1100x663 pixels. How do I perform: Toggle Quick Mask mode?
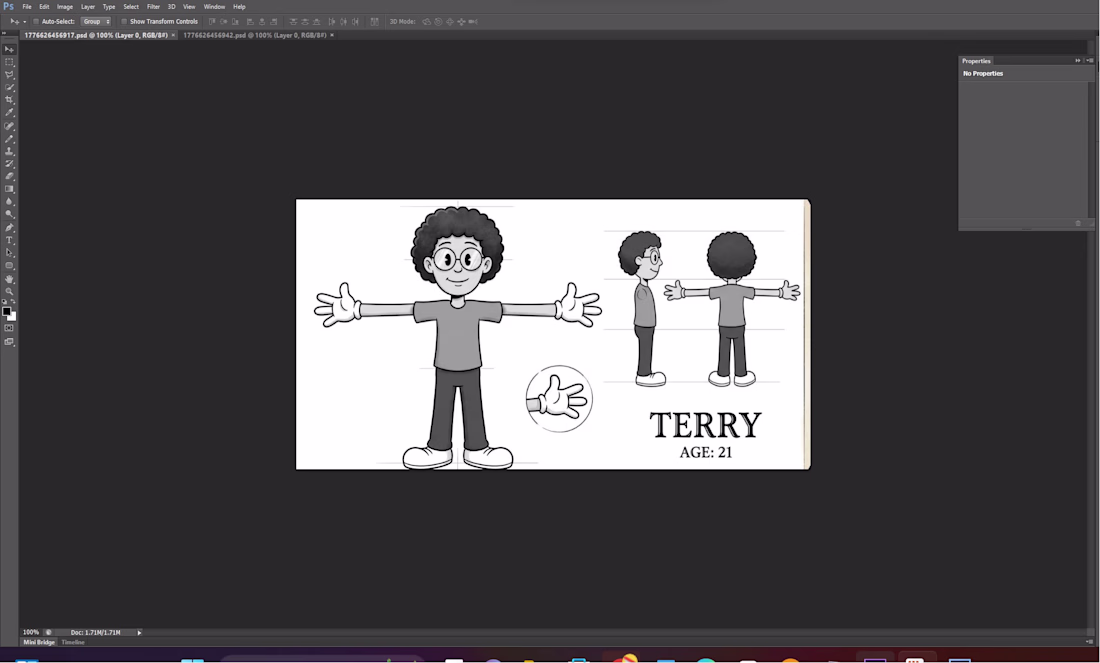pos(9,328)
